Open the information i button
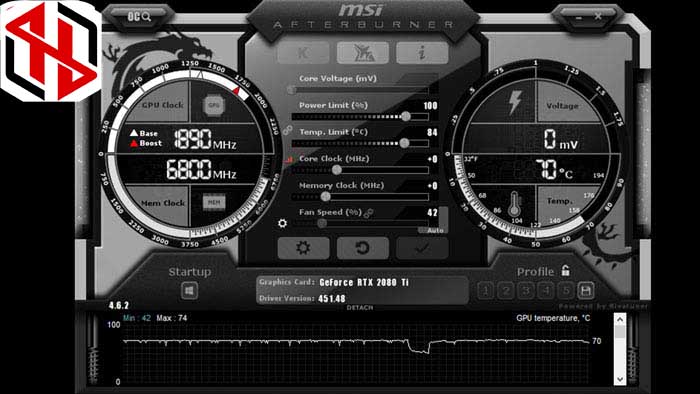 pos(422,54)
